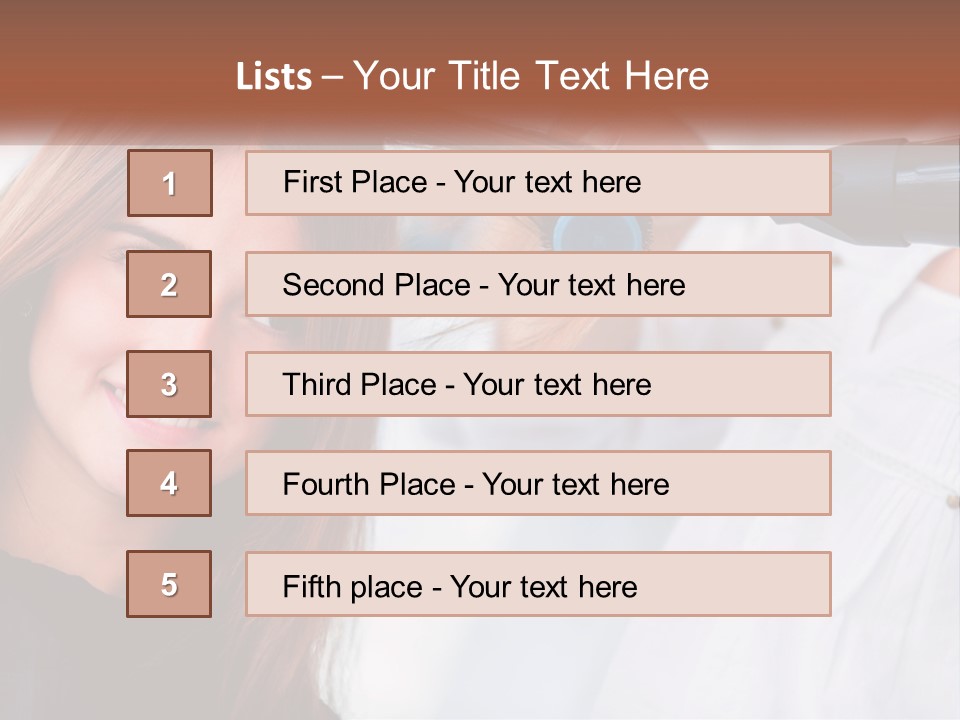960x720 pixels.
Task: Click the bold word Lists in title
Action: 274,77
